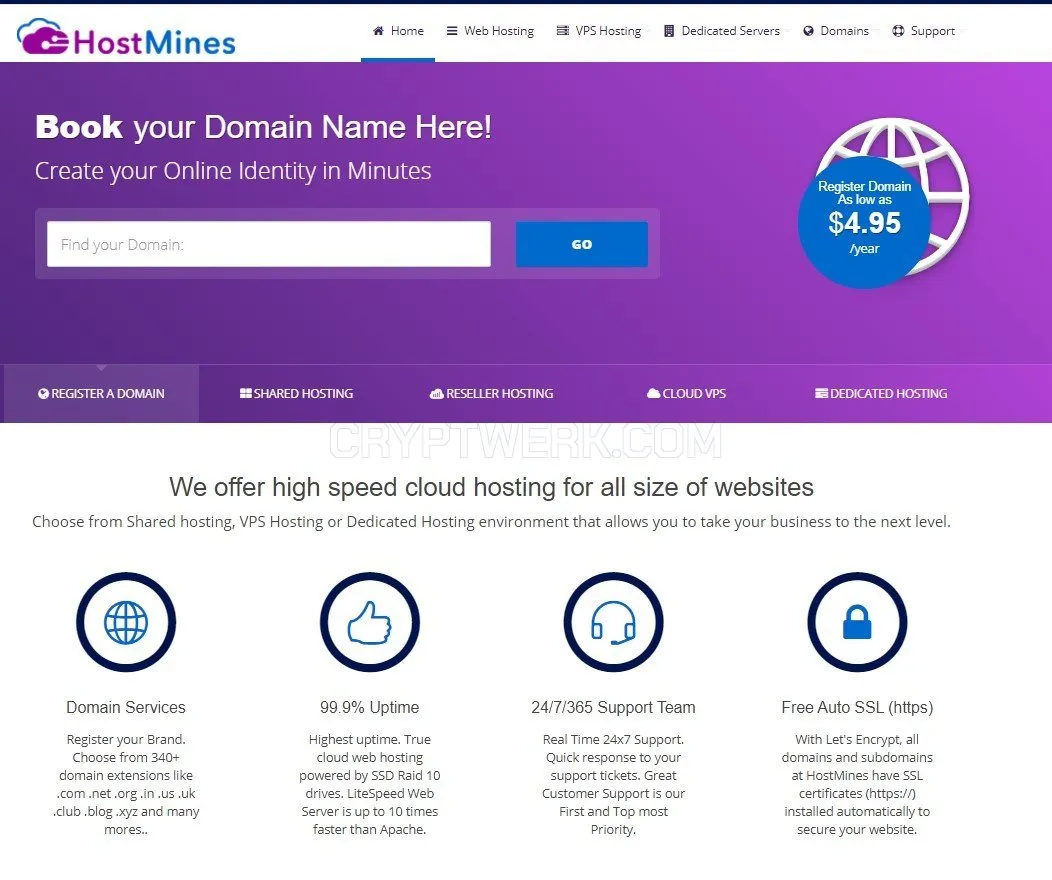Click the server icon beside Dedicated Servers
The height and width of the screenshot is (880, 1052).
[x=669, y=31]
